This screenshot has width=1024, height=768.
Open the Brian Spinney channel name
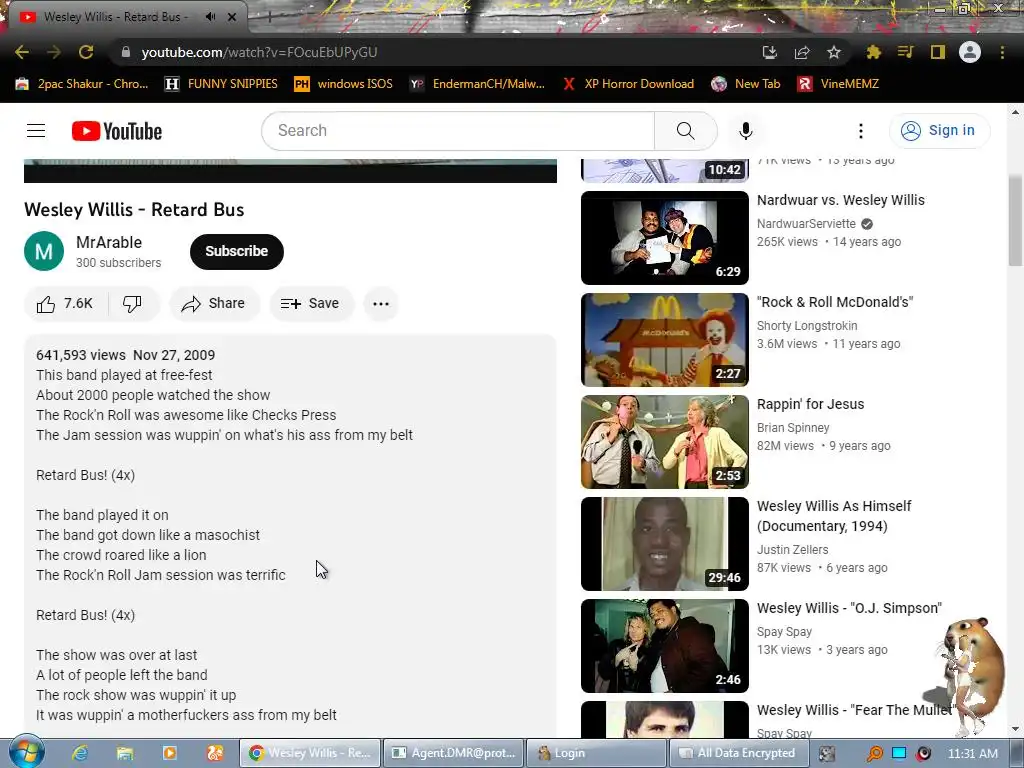tap(793, 428)
